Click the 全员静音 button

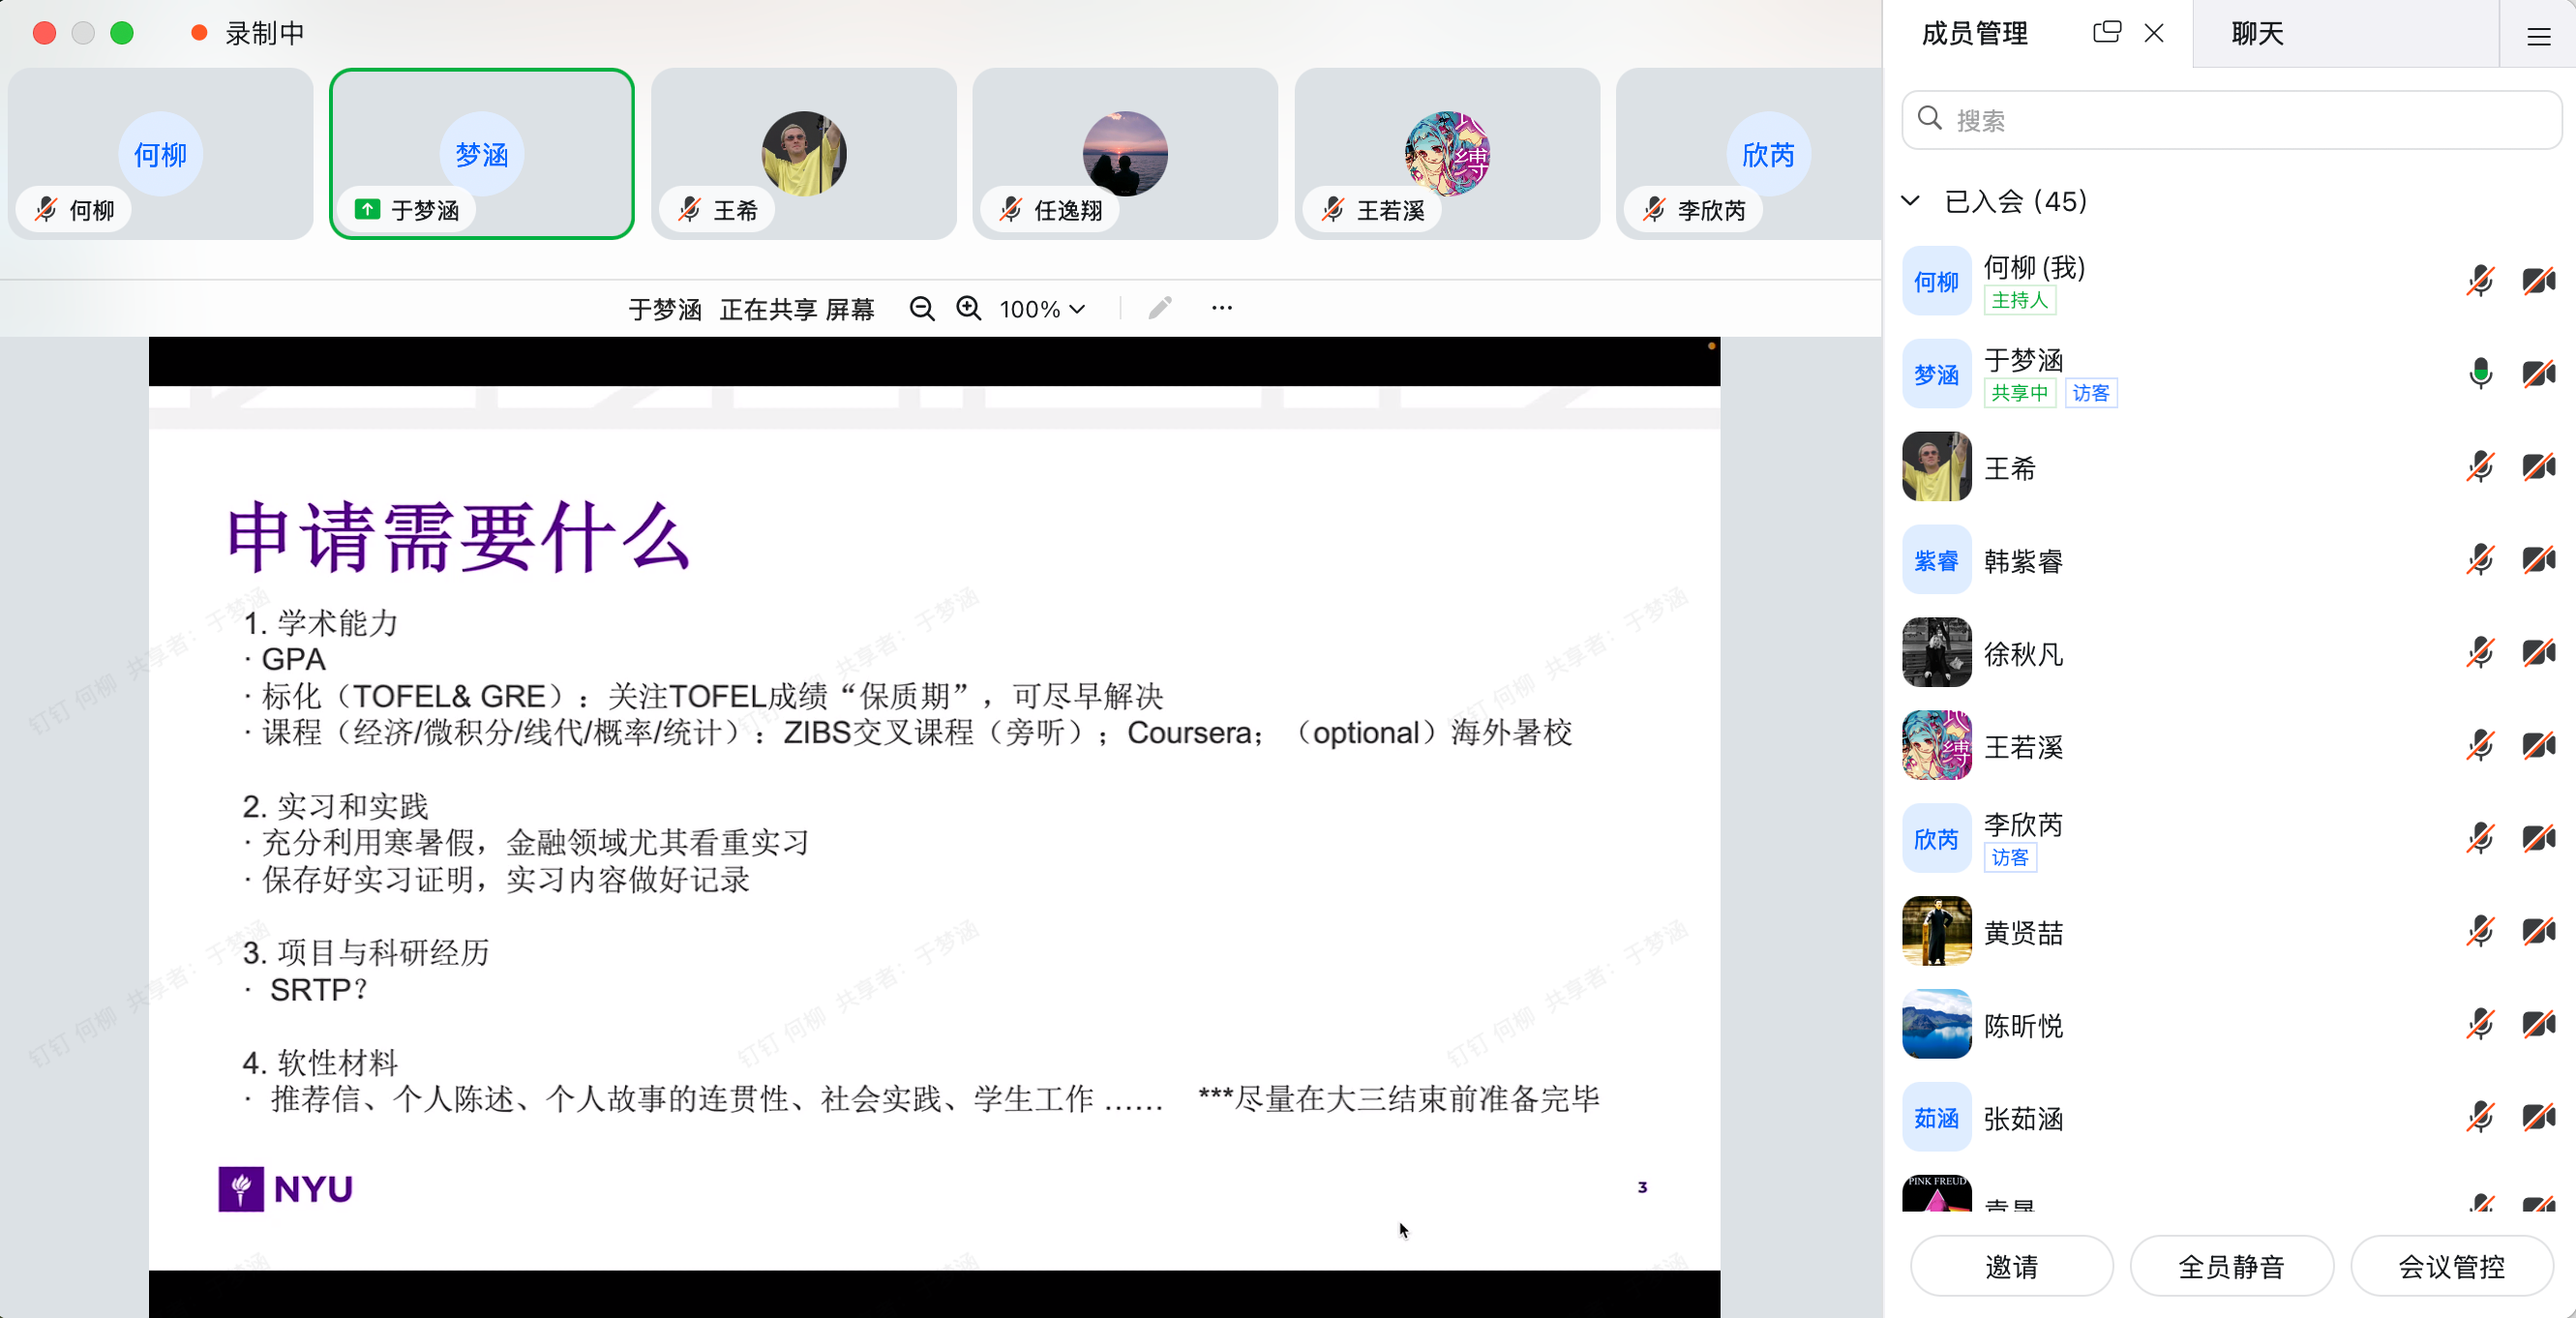pyautogui.click(x=2231, y=1266)
